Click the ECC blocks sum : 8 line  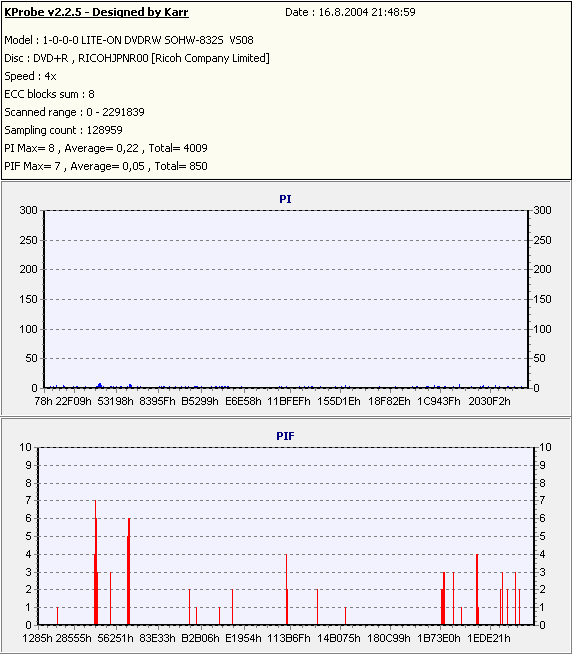pyautogui.click(x=49, y=94)
